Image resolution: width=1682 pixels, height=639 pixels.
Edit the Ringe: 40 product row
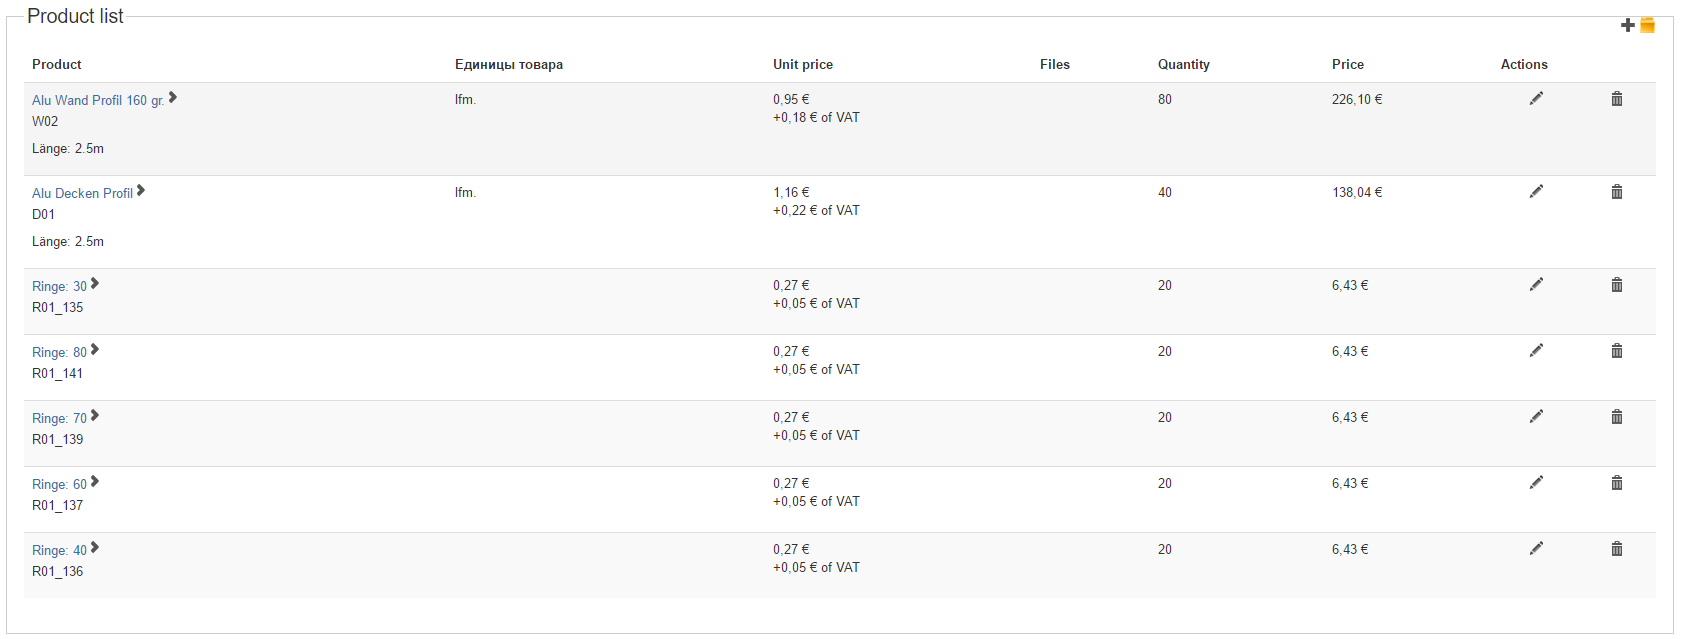pos(1536,548)
